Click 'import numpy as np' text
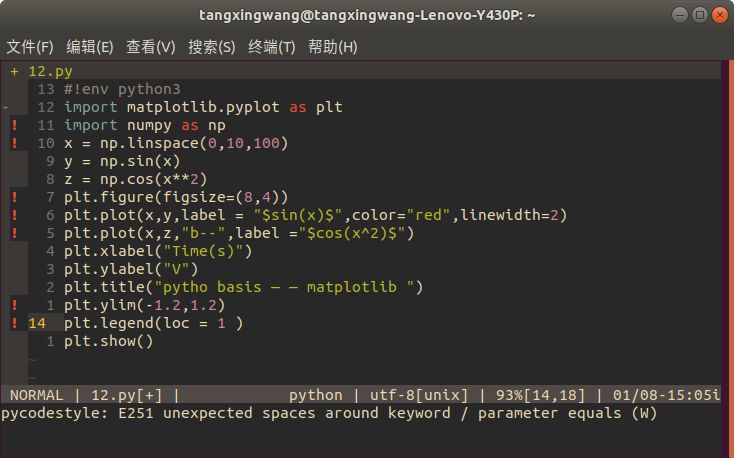Screen dimensions: 734x458 [145, 125]
